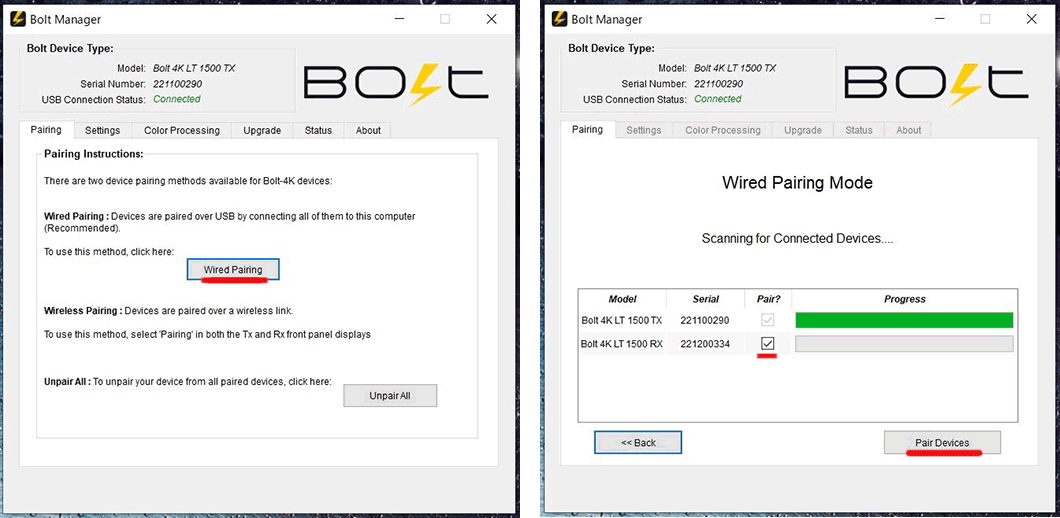Click the << Back button in right window
Image resolution: width=1060 pixels, height=518 pixels.
click(x=638, y=443)
